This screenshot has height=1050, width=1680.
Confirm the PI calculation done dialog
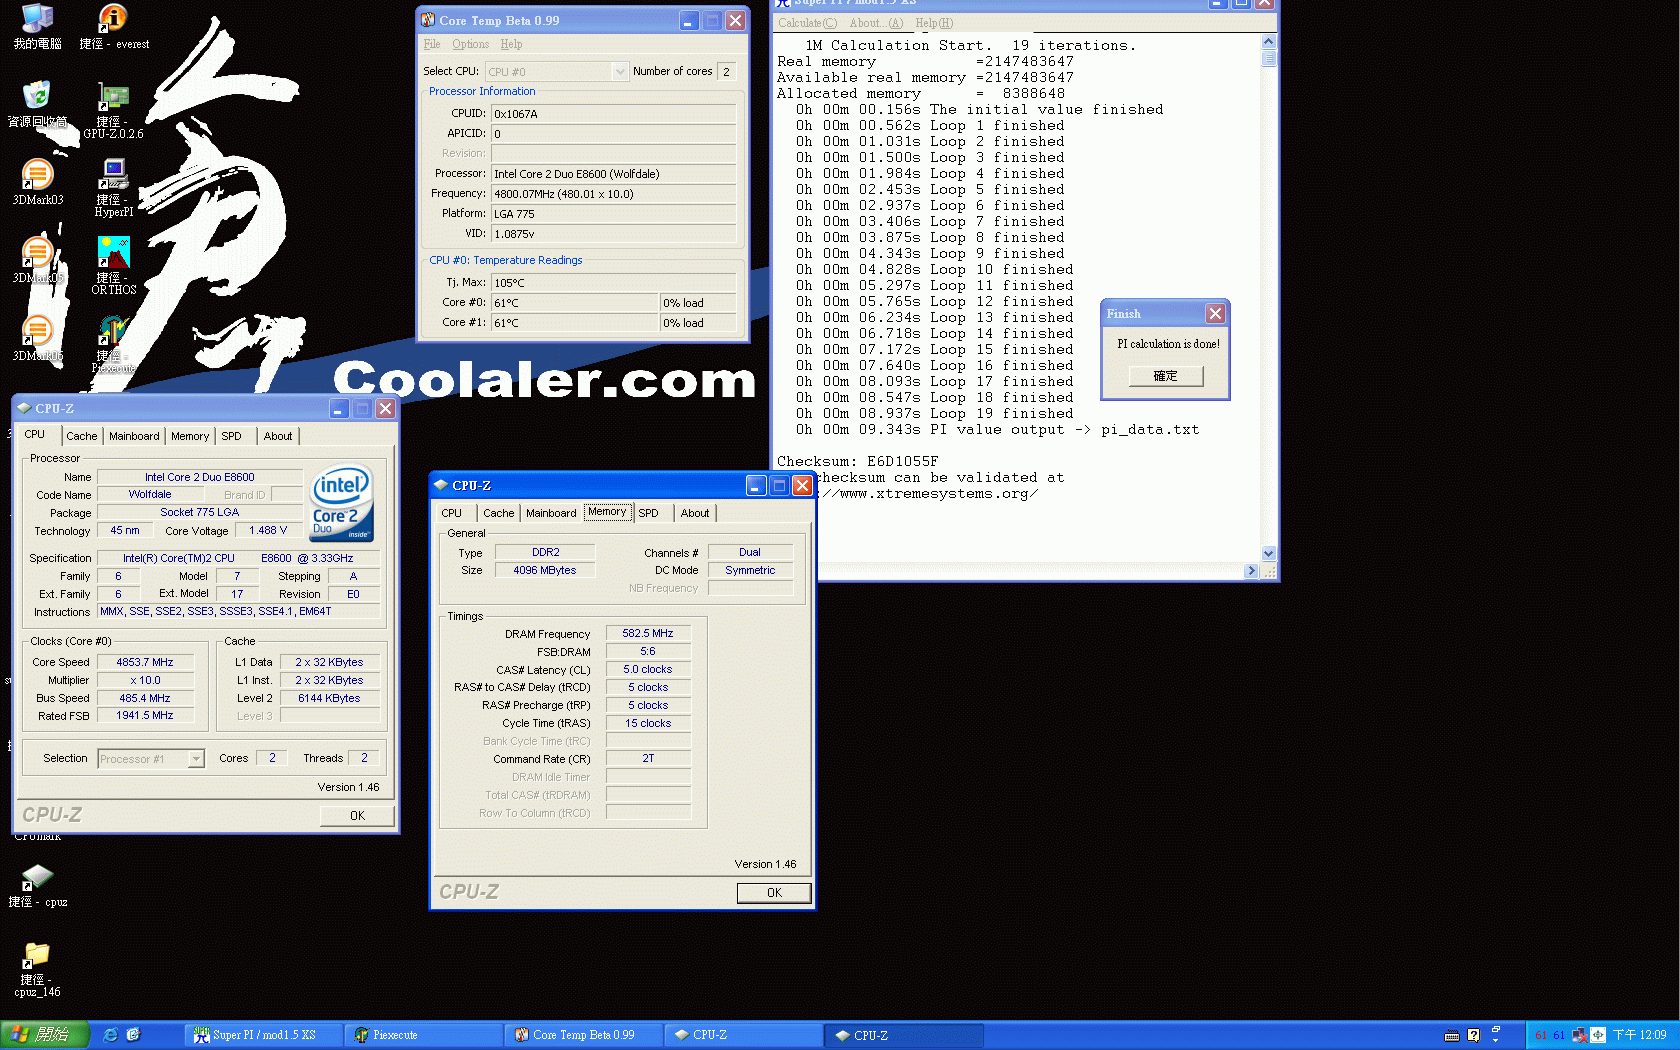click(x=1165, y=376)
